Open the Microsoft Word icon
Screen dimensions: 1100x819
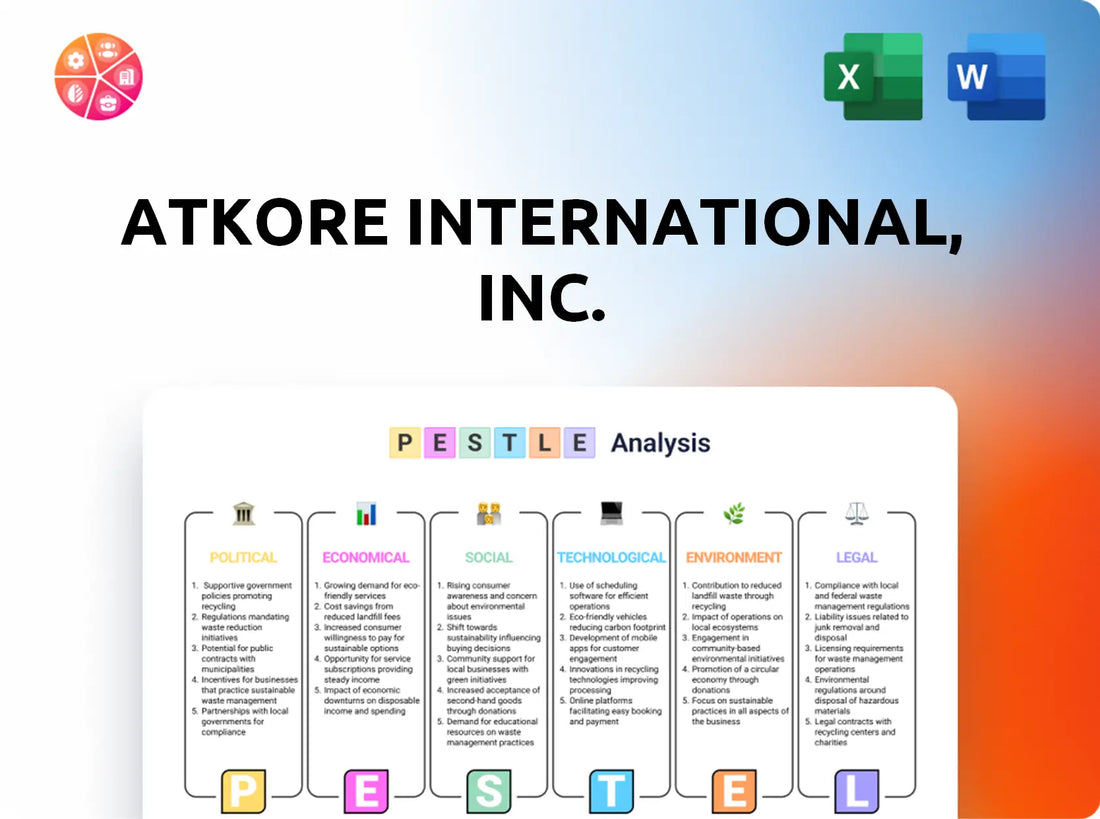click(996, 76)
